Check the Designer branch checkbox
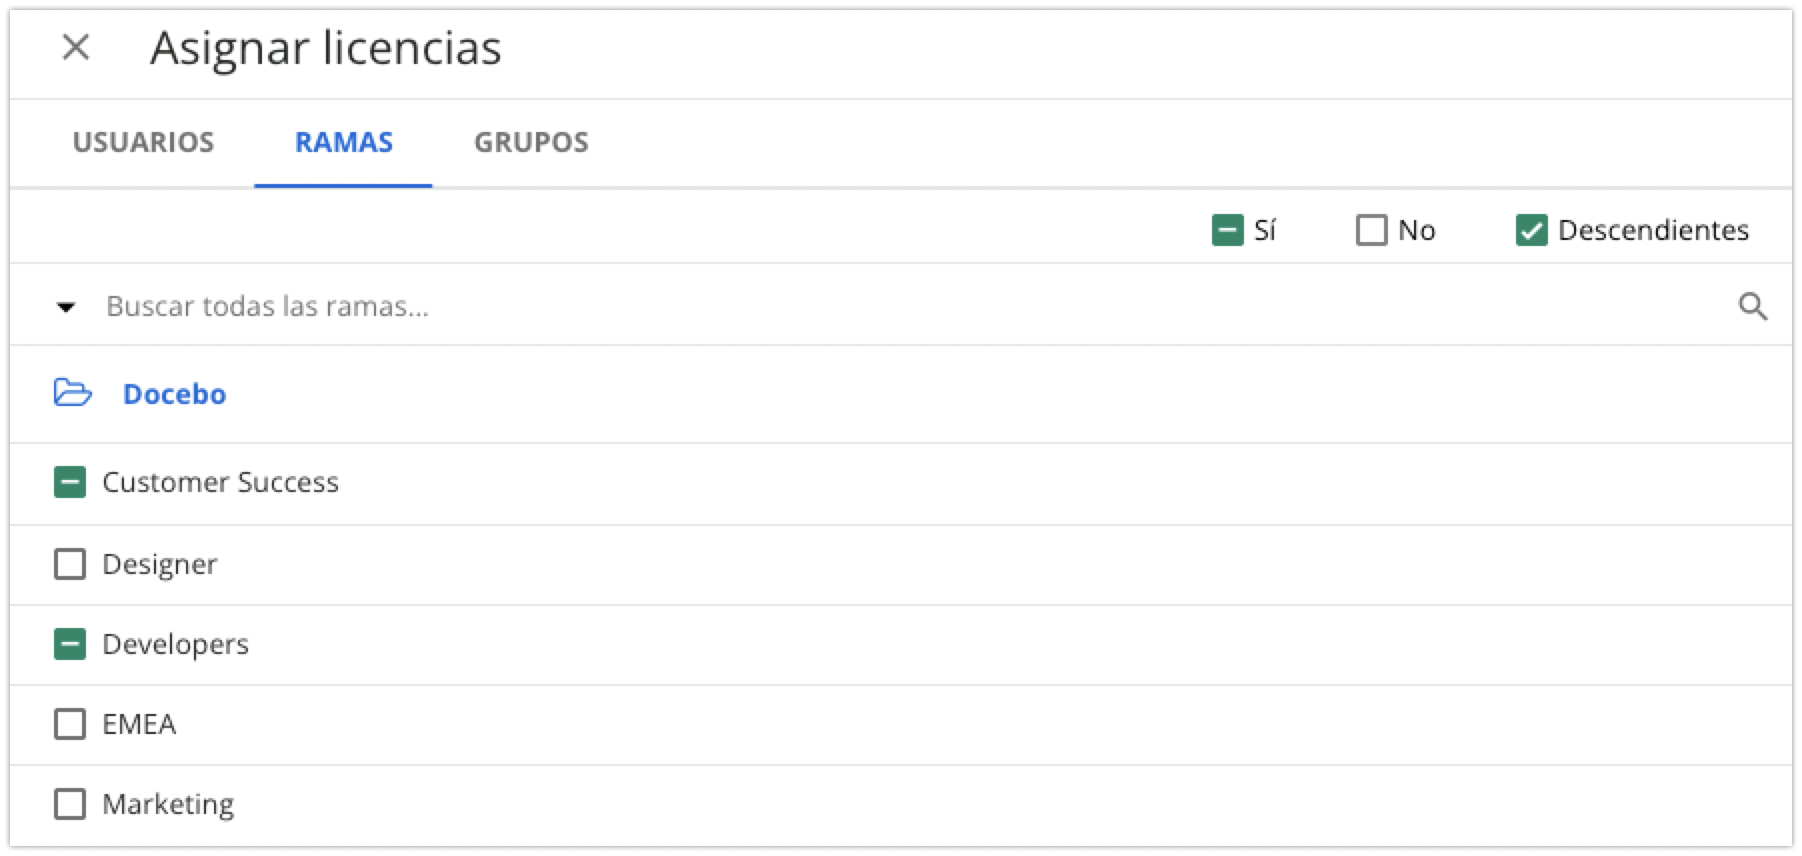Screen dimensions: 1802x856 (x=70, y=564)
